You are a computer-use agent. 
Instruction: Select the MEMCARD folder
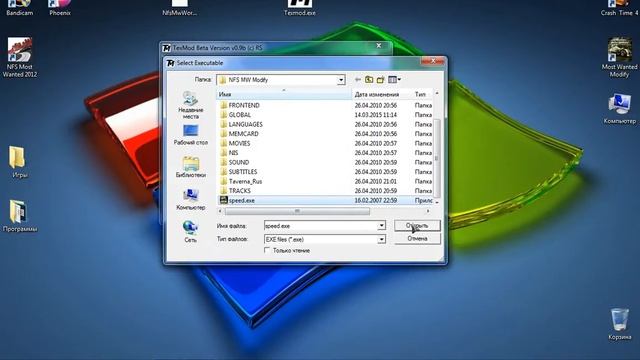(243, 134)
